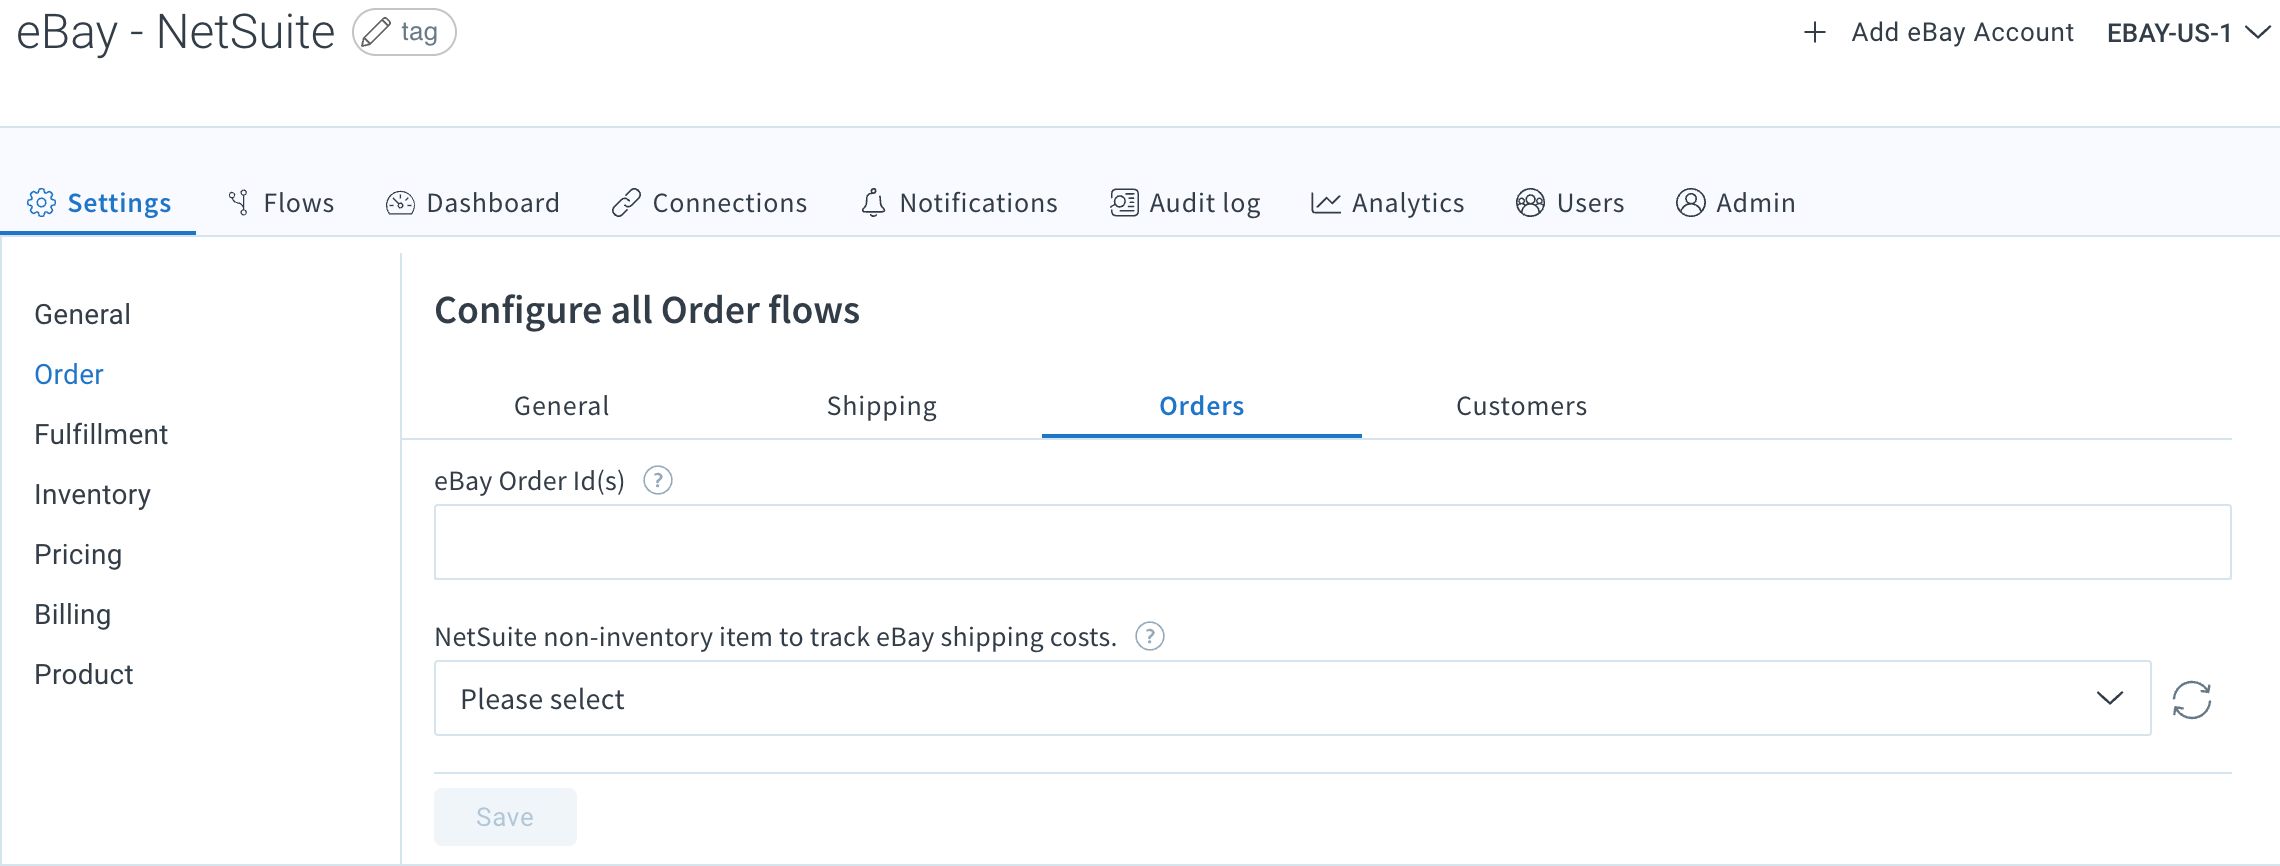Click Add eBay Account
This screenshot has height=866, width=2280.
(1963, 31)
